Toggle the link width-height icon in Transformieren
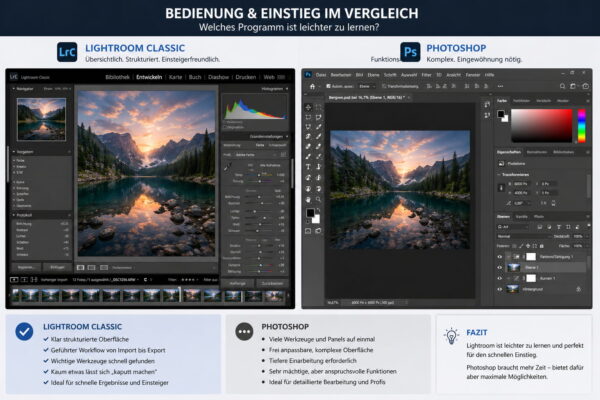 (x=501, y=188)
